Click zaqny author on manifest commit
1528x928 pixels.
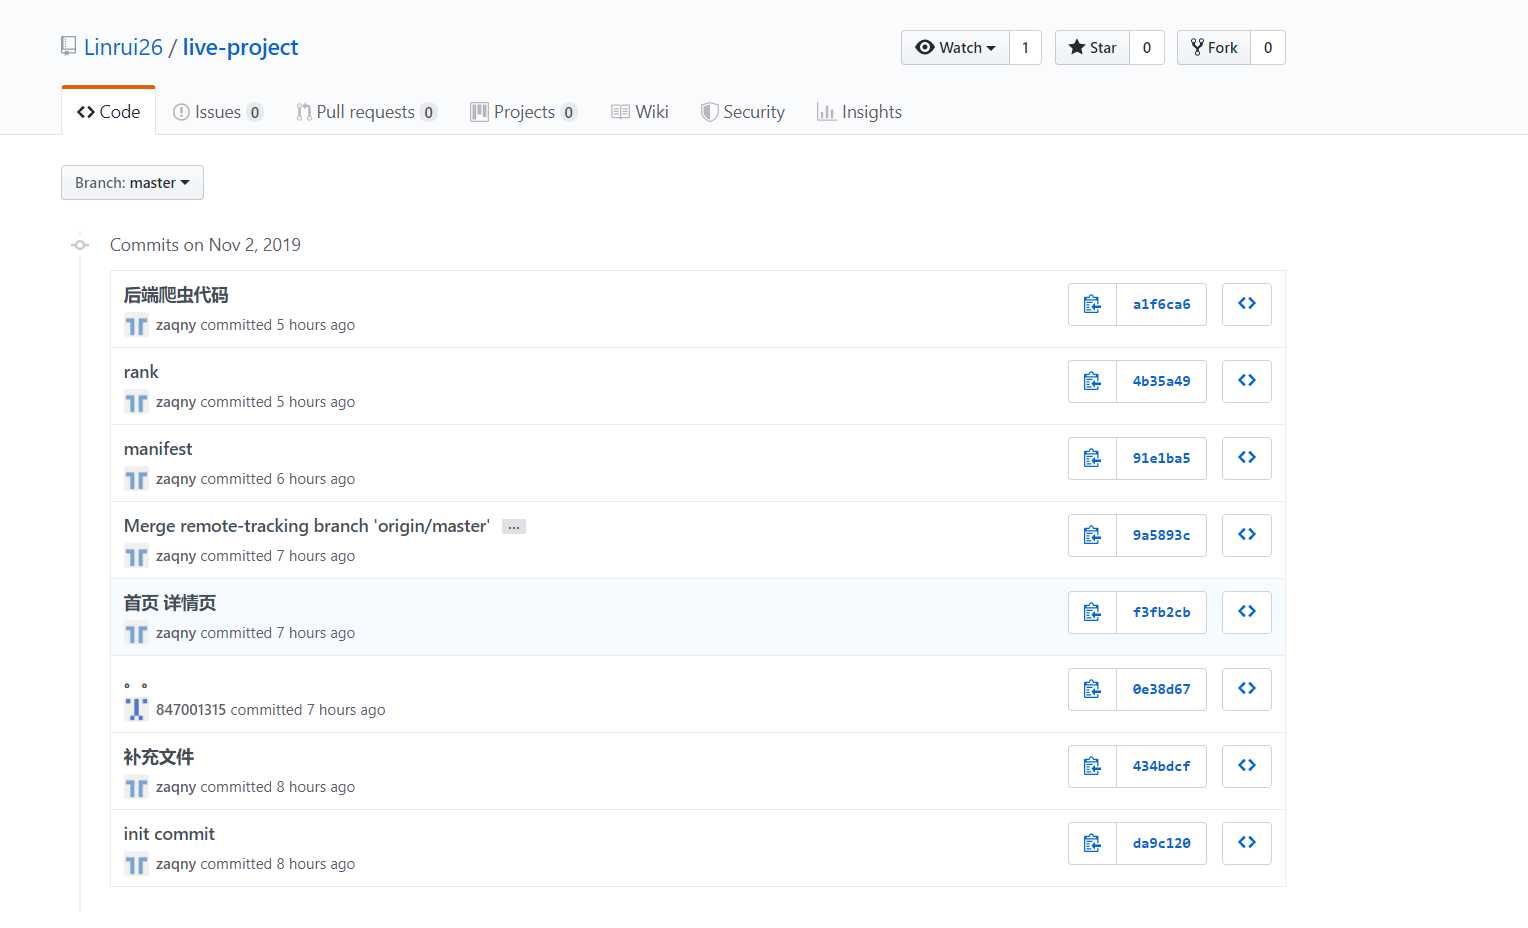[x=176, y=479]
